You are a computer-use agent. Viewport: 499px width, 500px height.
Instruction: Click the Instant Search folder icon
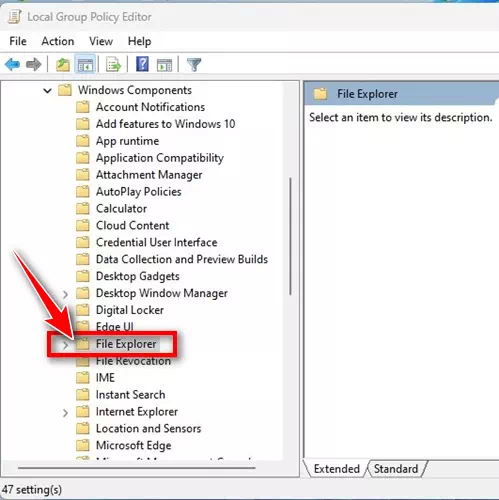83,395
